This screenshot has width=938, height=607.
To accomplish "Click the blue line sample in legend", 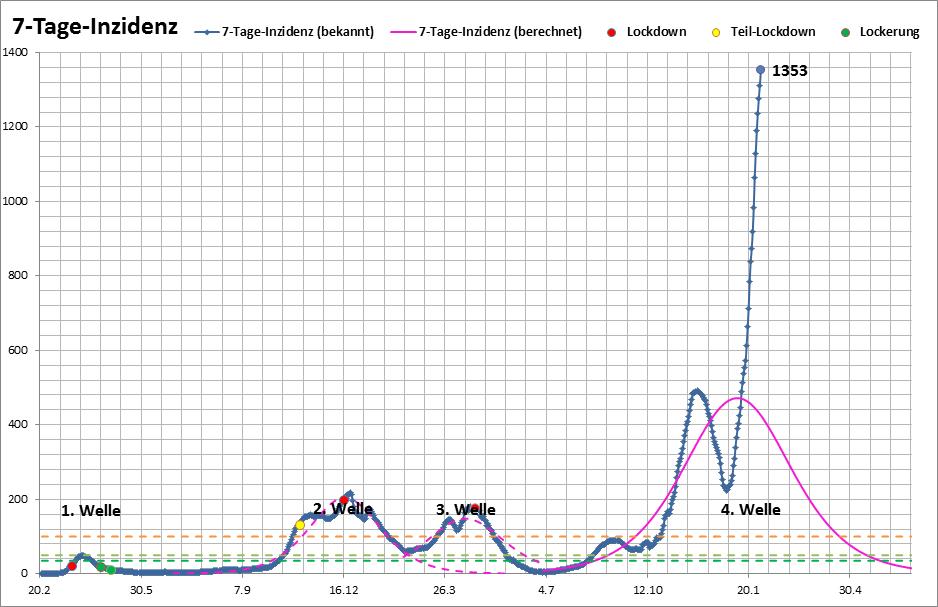I will (207, 32).
